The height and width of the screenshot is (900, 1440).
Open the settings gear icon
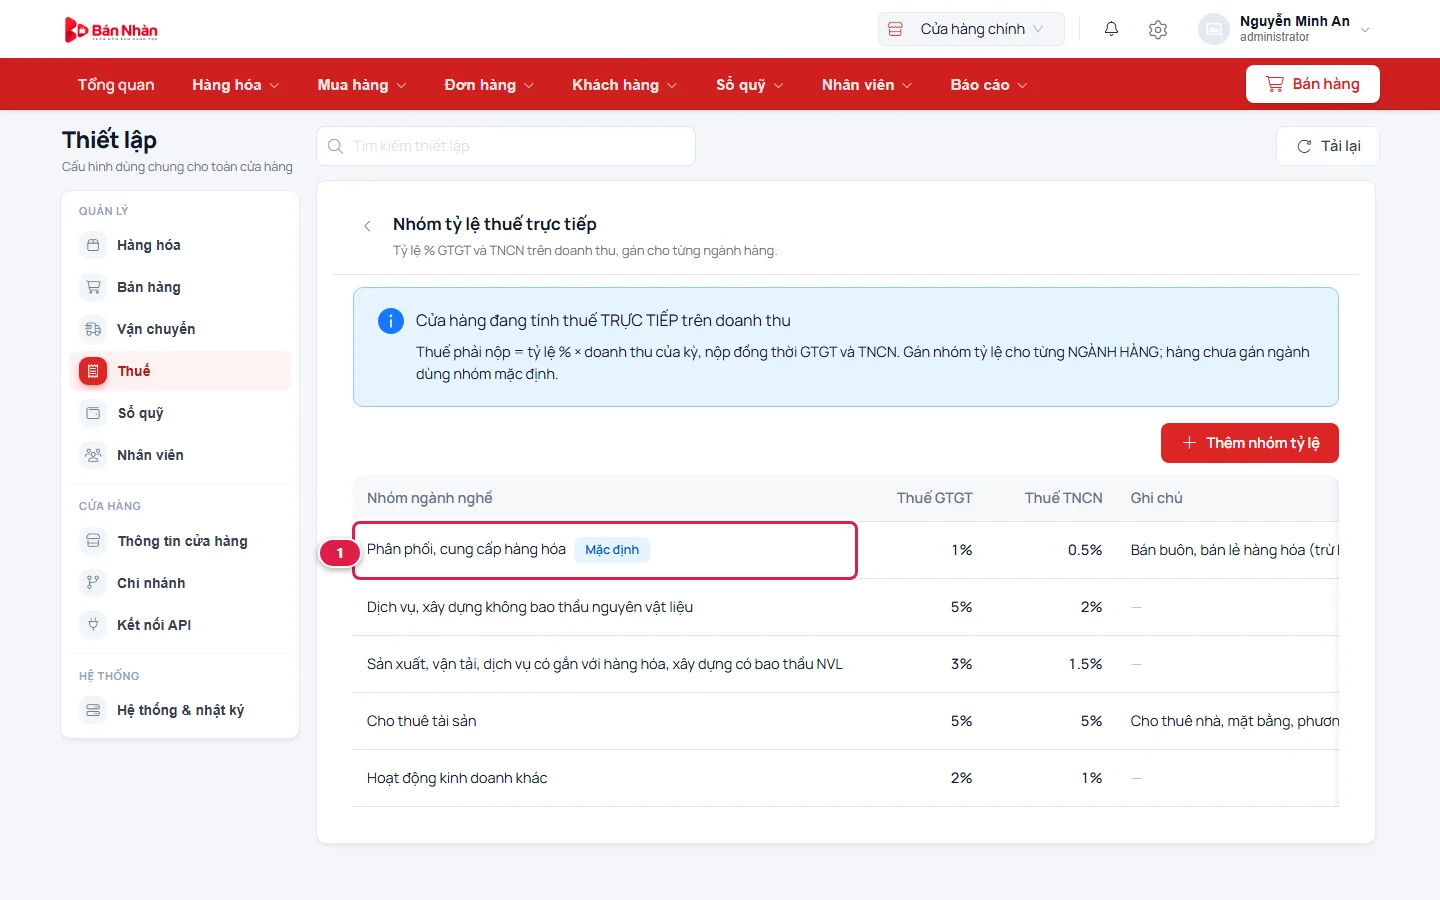click(1158, 29)
